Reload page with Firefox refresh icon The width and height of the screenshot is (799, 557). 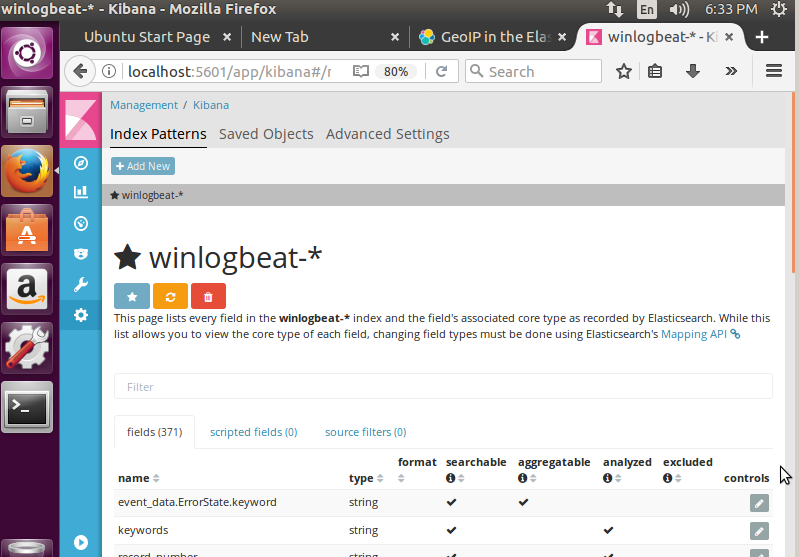[441, 71]
